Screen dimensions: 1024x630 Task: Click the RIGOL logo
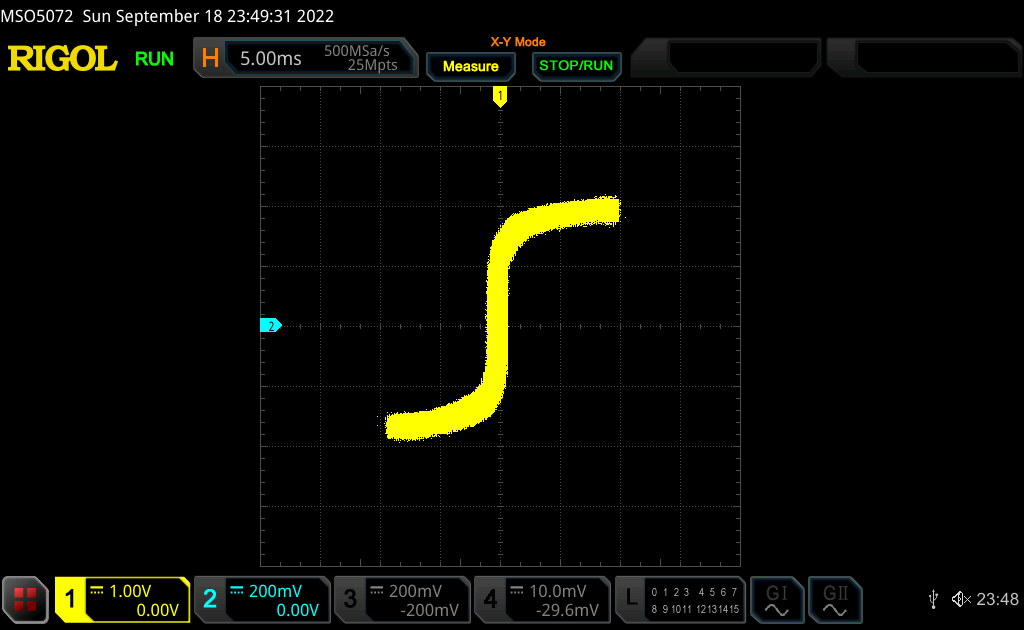tap(62, 59)
